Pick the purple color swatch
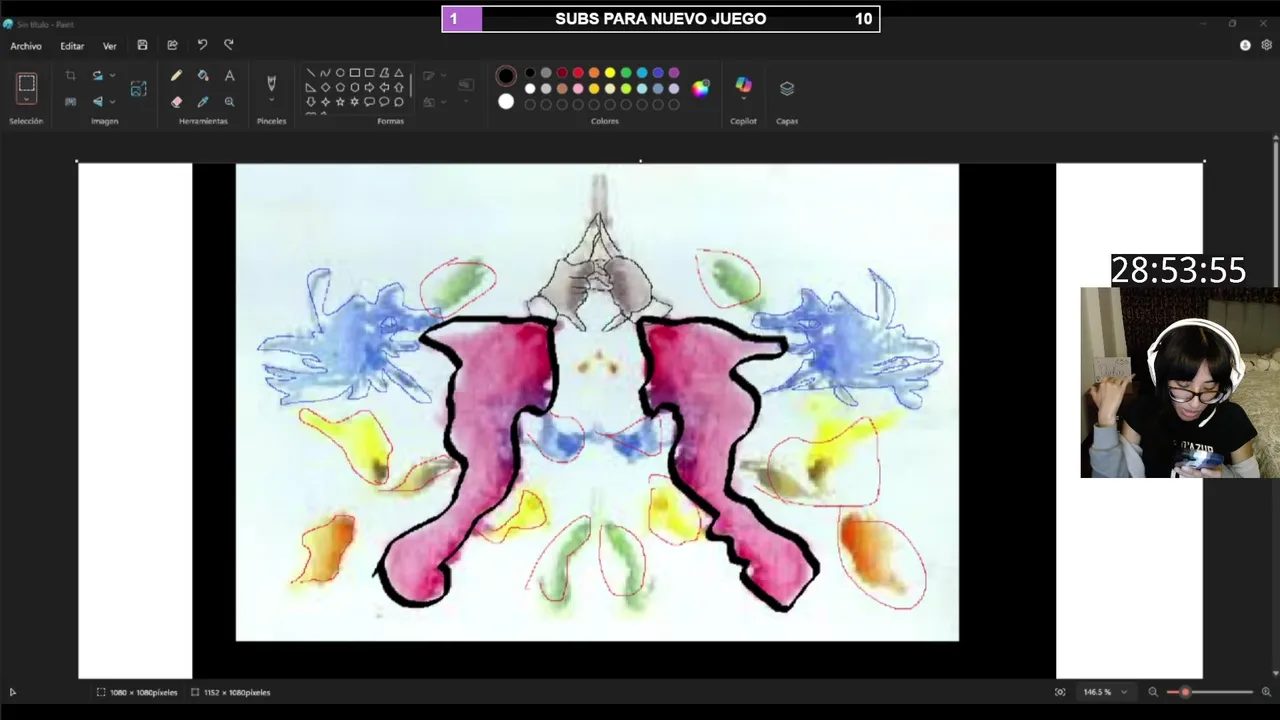This screenshot has height=720, width=1280. coord(674,73)
